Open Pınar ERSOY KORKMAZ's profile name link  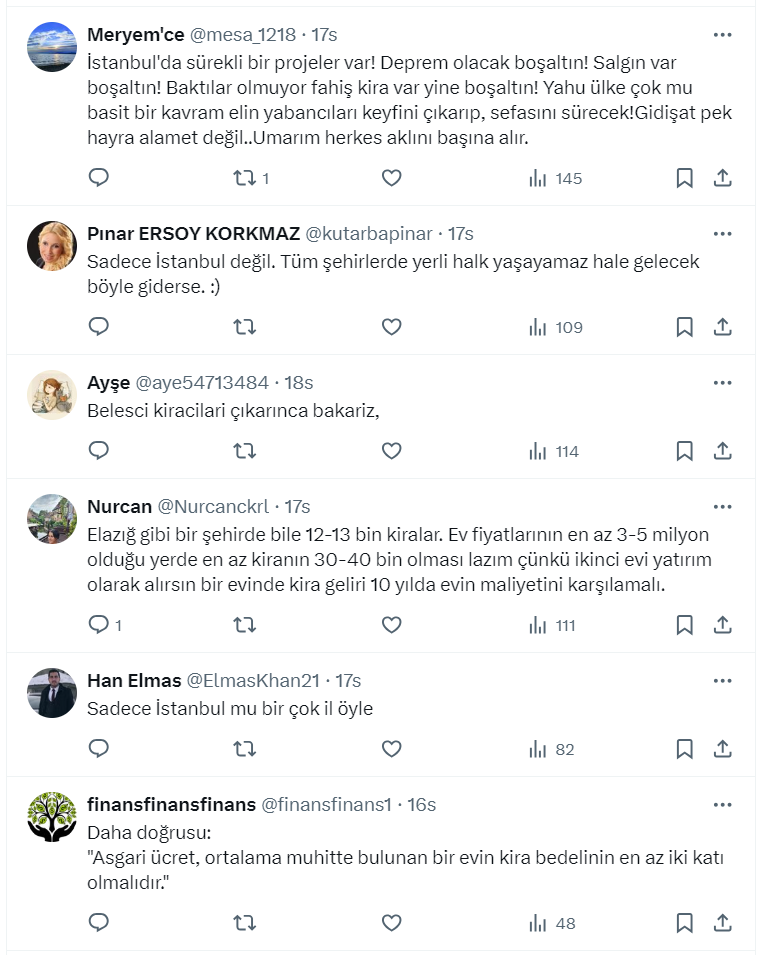click(193, 234)
